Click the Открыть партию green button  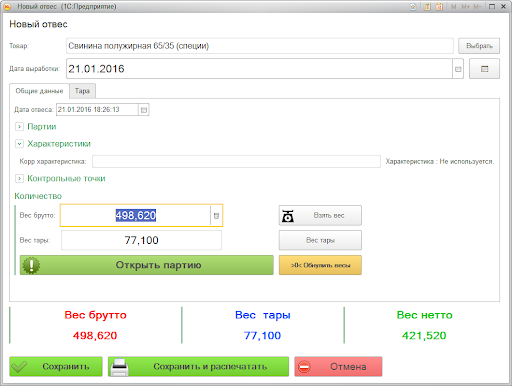pyautogui.click(x=147, y=265)
